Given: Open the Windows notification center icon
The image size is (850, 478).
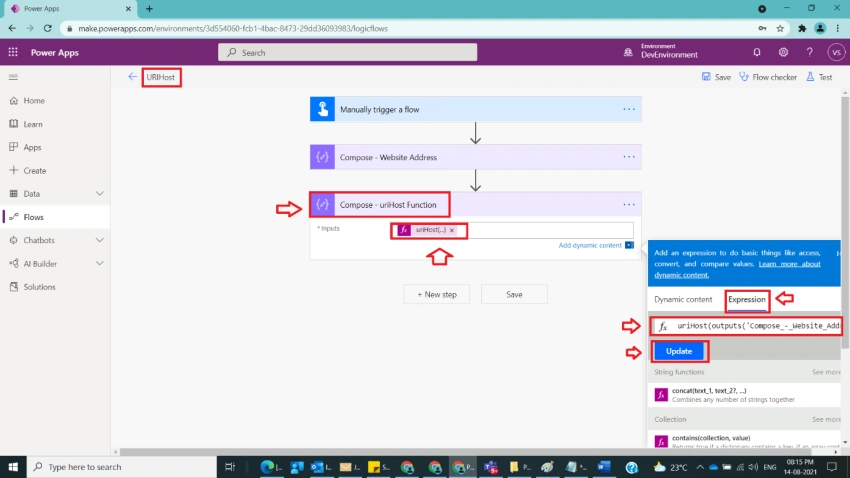Looking at the screenshot, I should [832, 467].
